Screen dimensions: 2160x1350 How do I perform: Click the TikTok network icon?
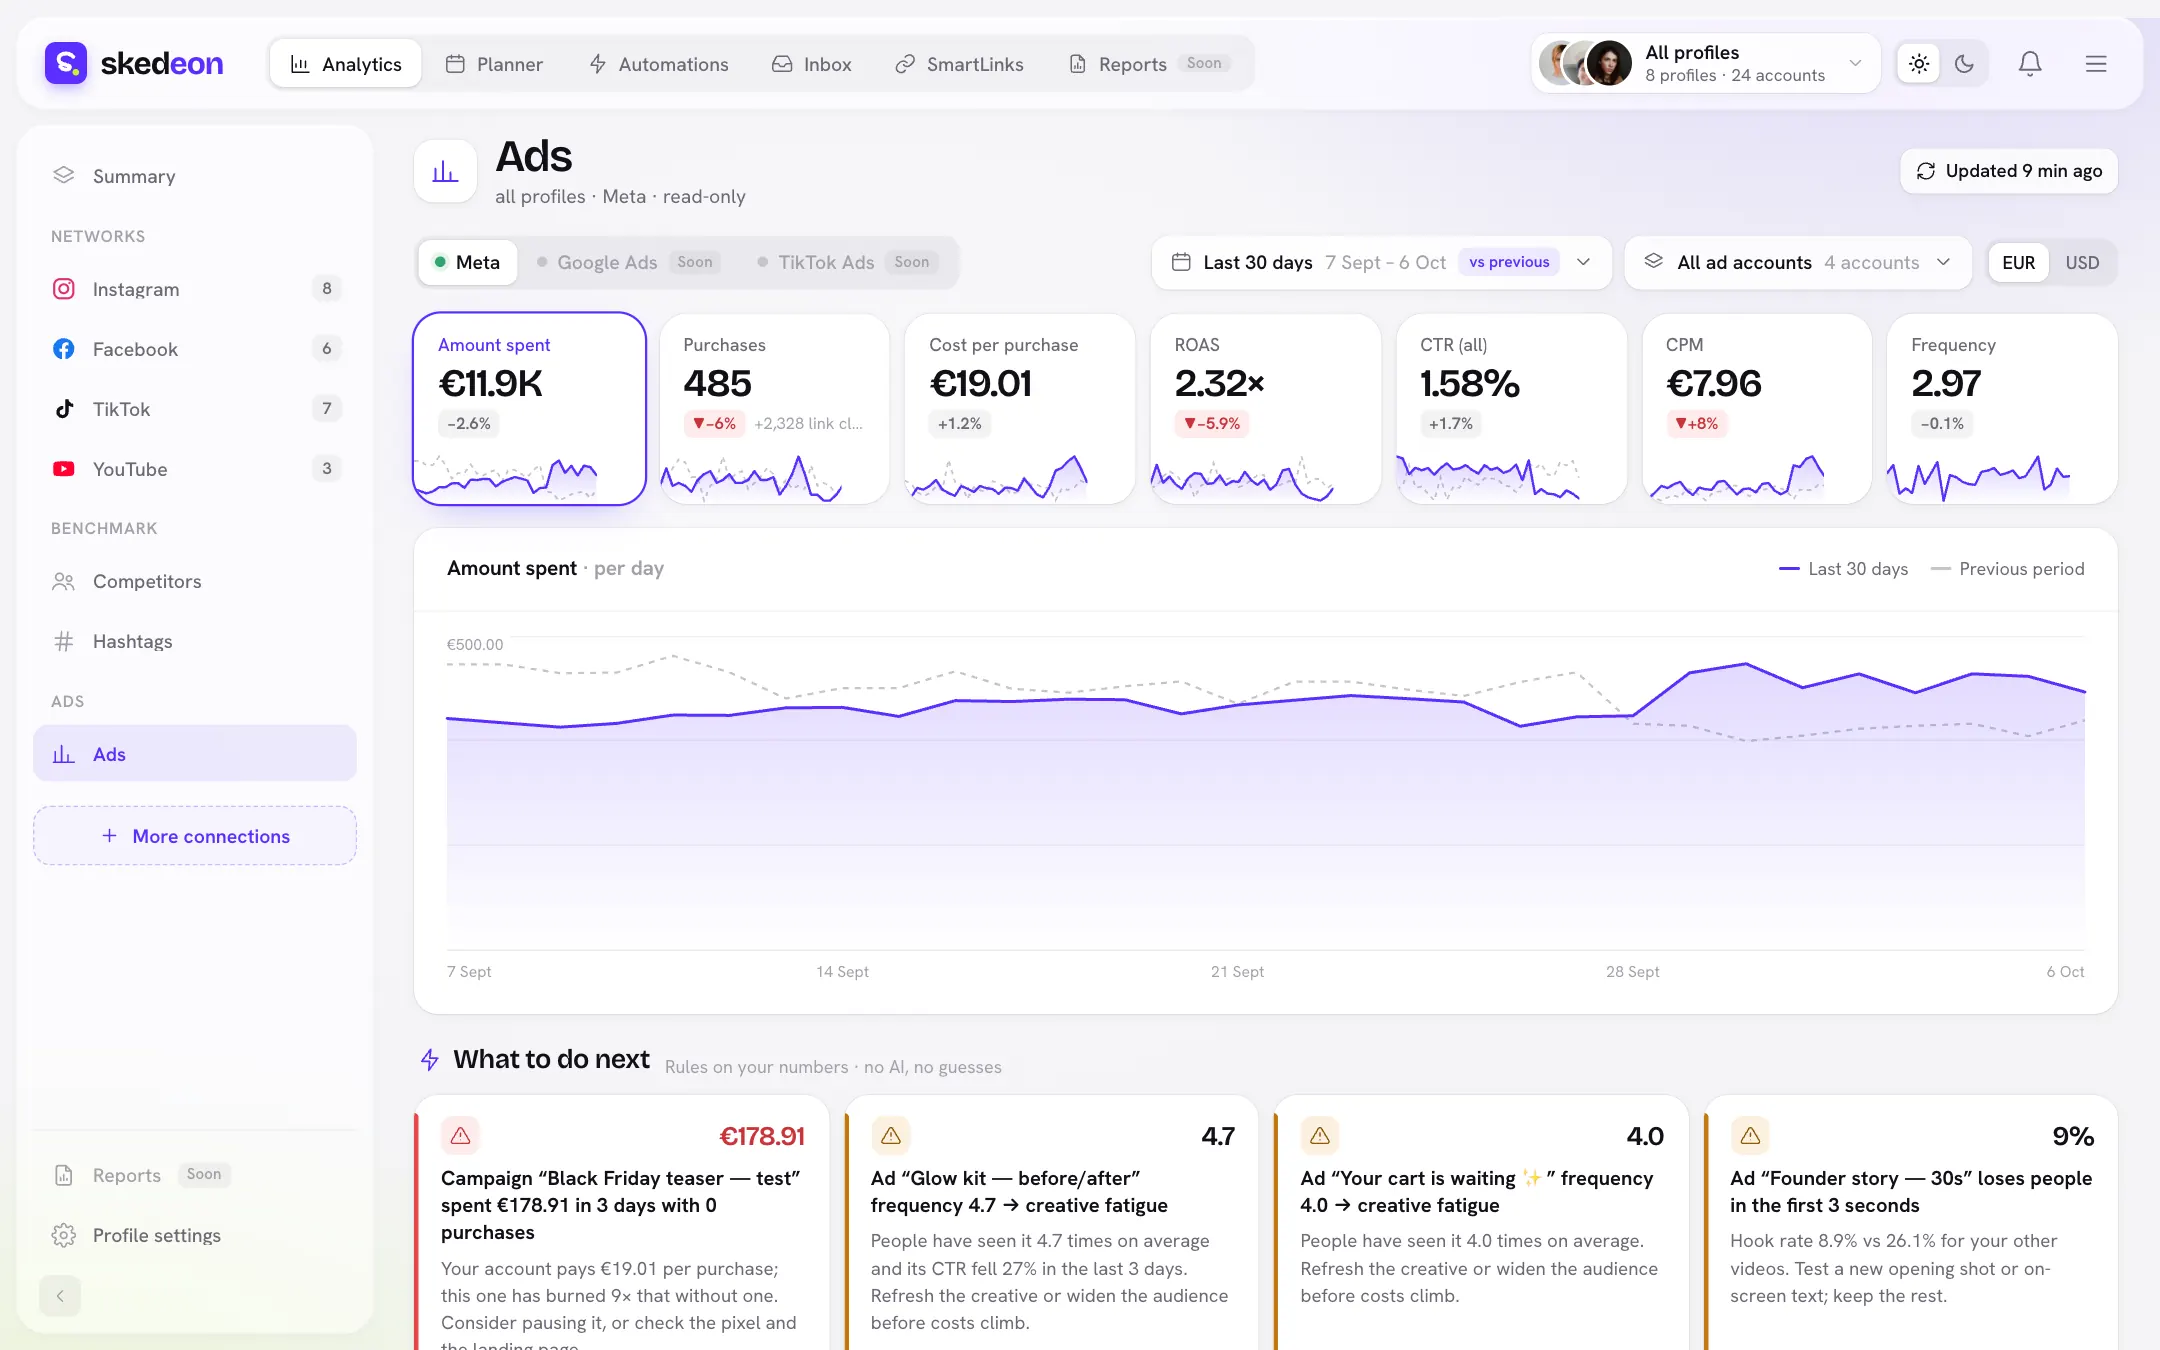[64, 409]
